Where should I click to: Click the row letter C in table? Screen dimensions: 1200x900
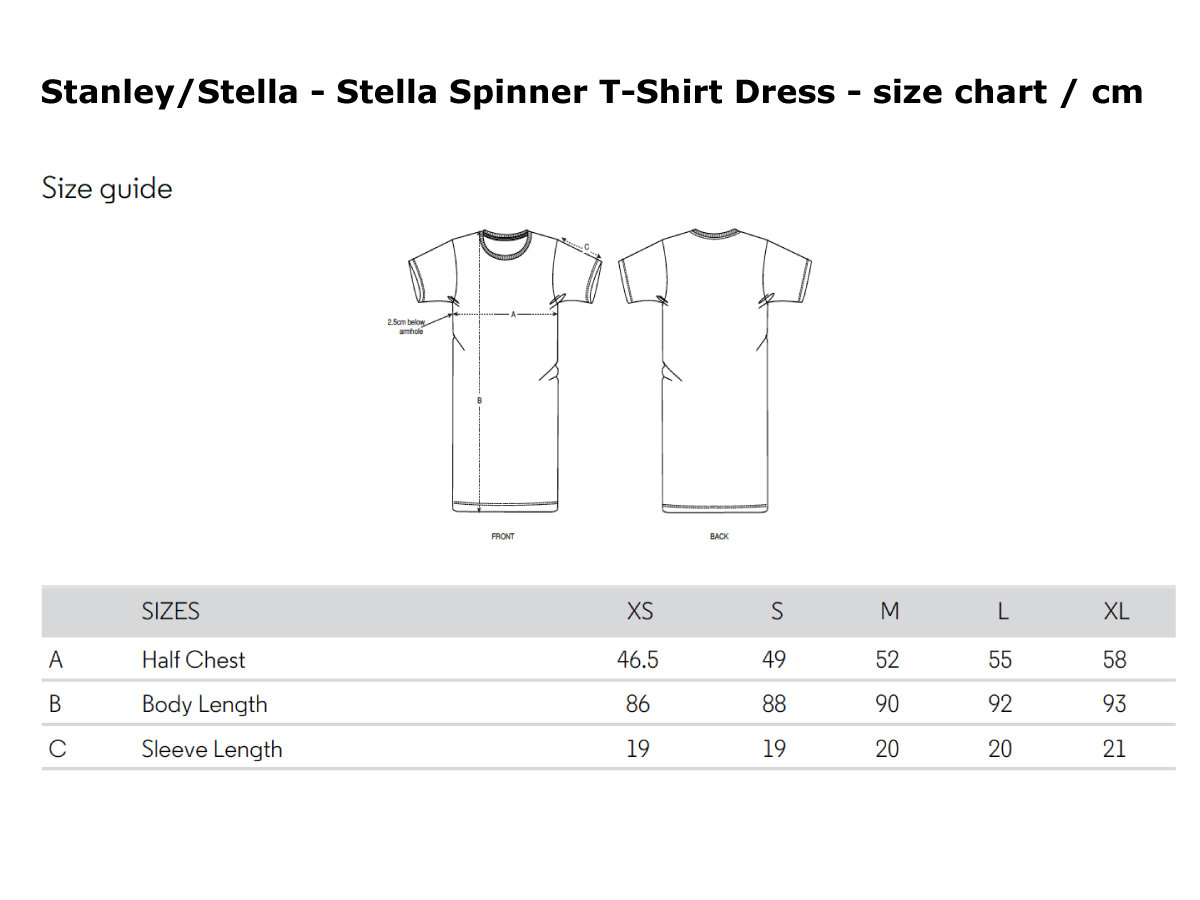[x=57, y=749]
